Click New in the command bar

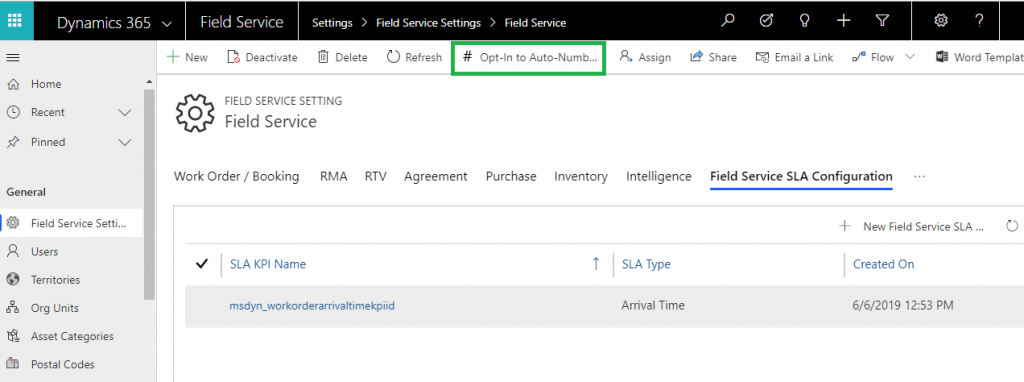(187, 57)
